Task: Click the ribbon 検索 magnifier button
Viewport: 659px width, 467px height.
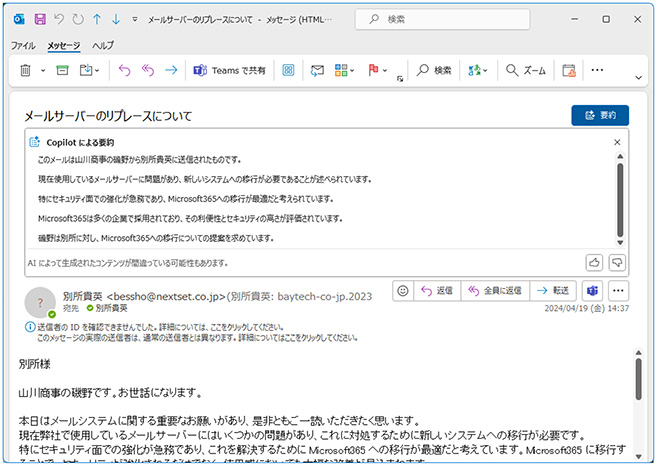Action: (x=434, y=70)
